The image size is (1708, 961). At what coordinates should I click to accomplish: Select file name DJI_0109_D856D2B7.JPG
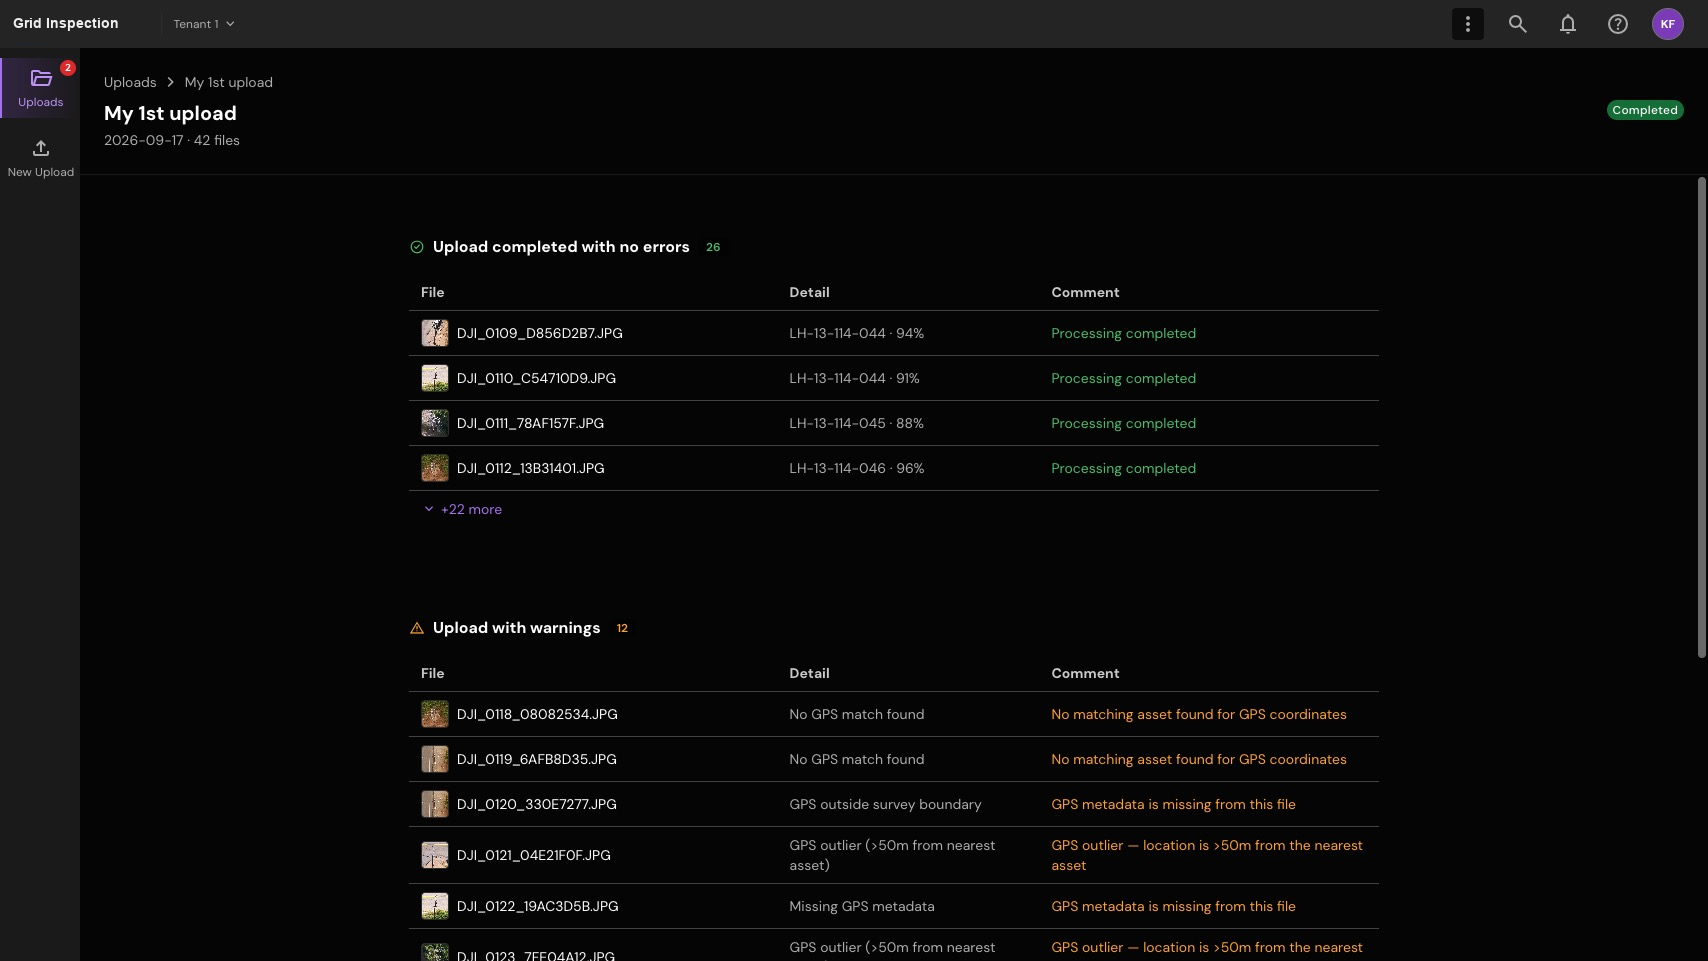540,333
